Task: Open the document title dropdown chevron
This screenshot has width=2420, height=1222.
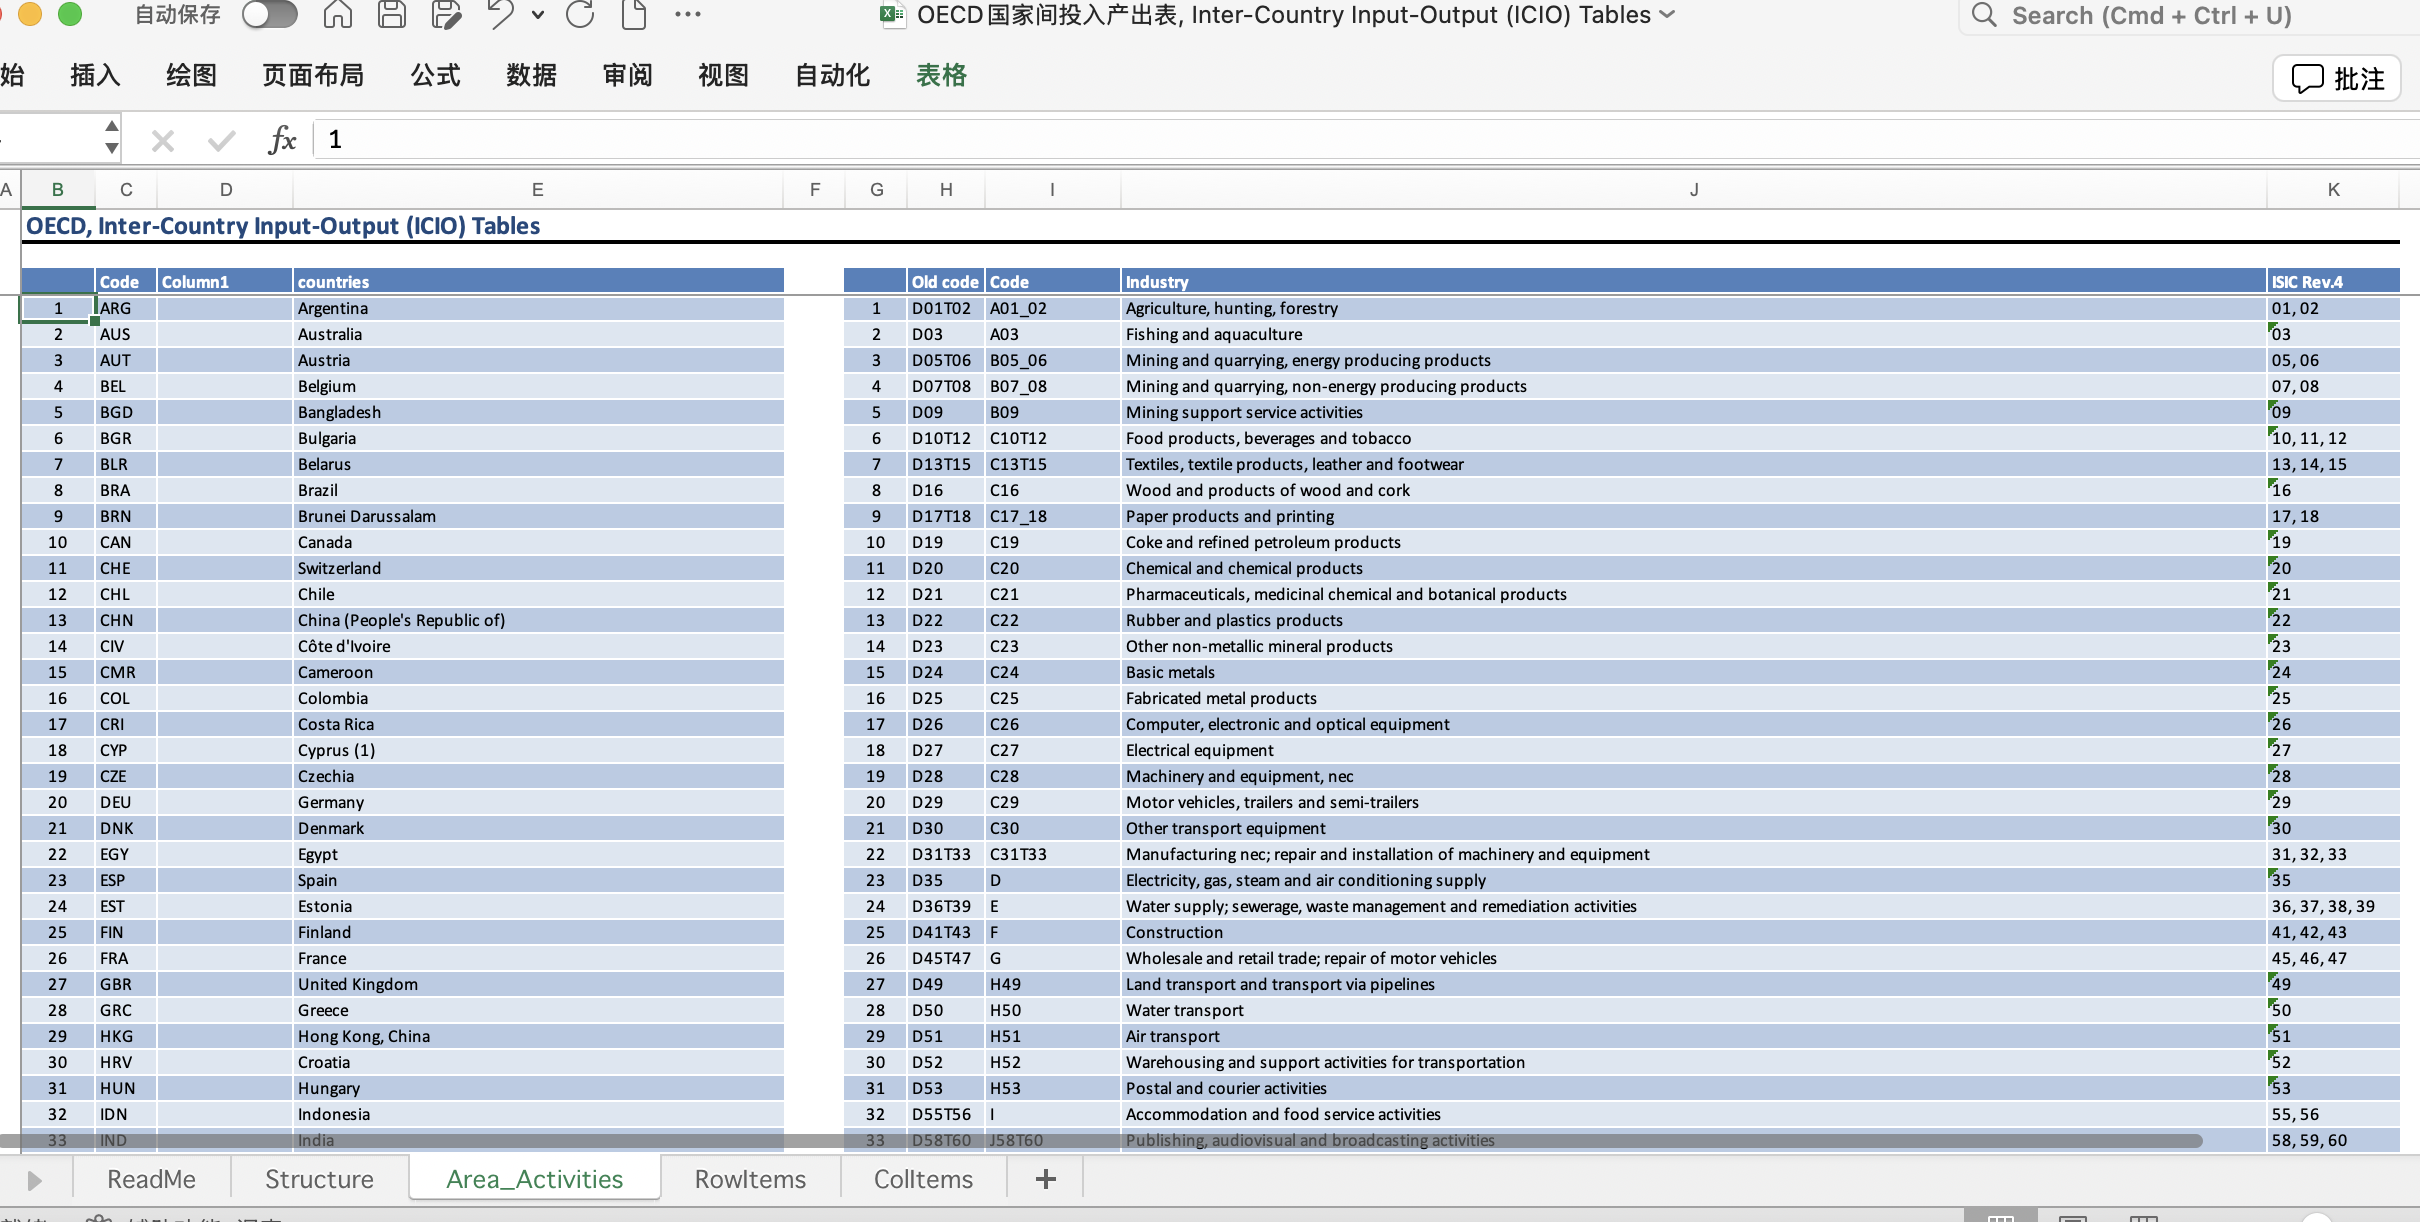Action: (1667, 14)
